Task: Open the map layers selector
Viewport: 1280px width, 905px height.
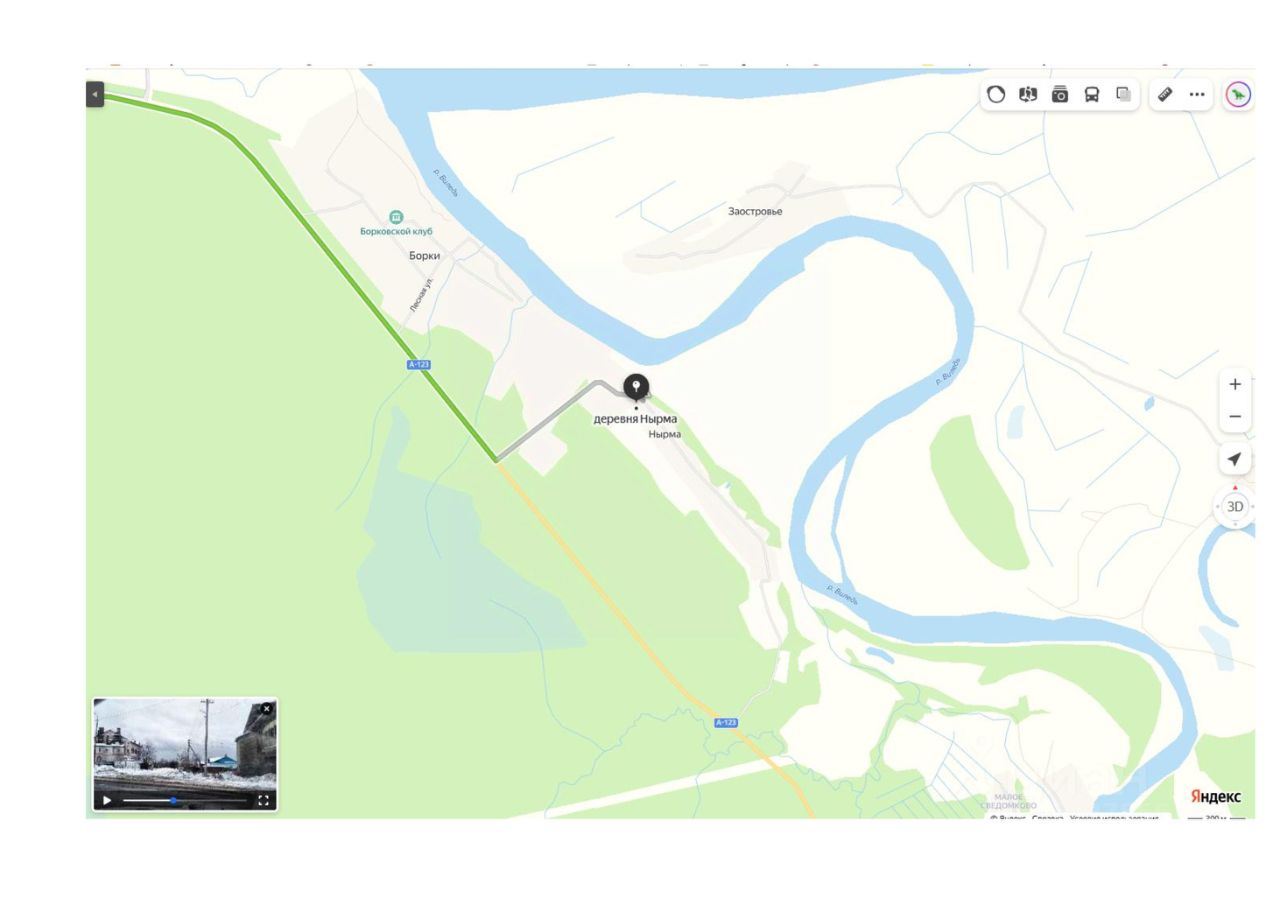Action: [1123, 94]
